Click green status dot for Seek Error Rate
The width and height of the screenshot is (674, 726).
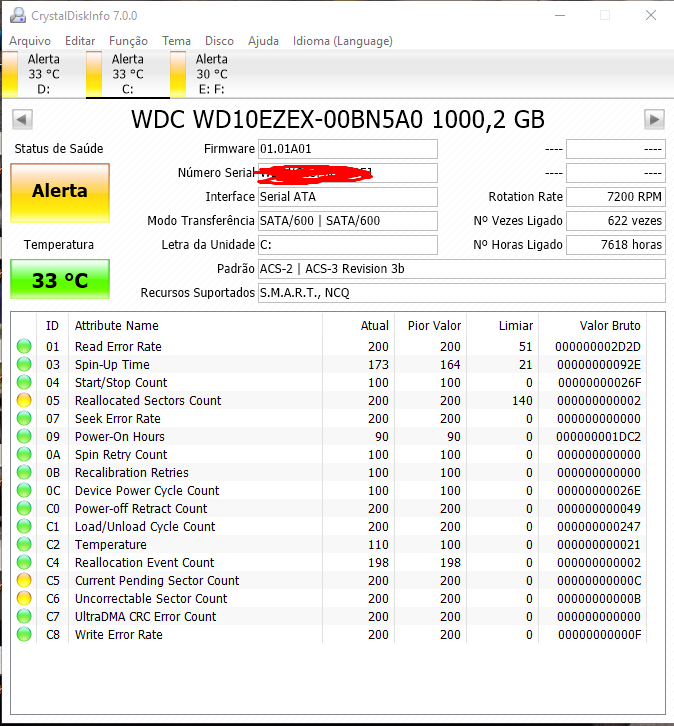(x=24, y=418)
